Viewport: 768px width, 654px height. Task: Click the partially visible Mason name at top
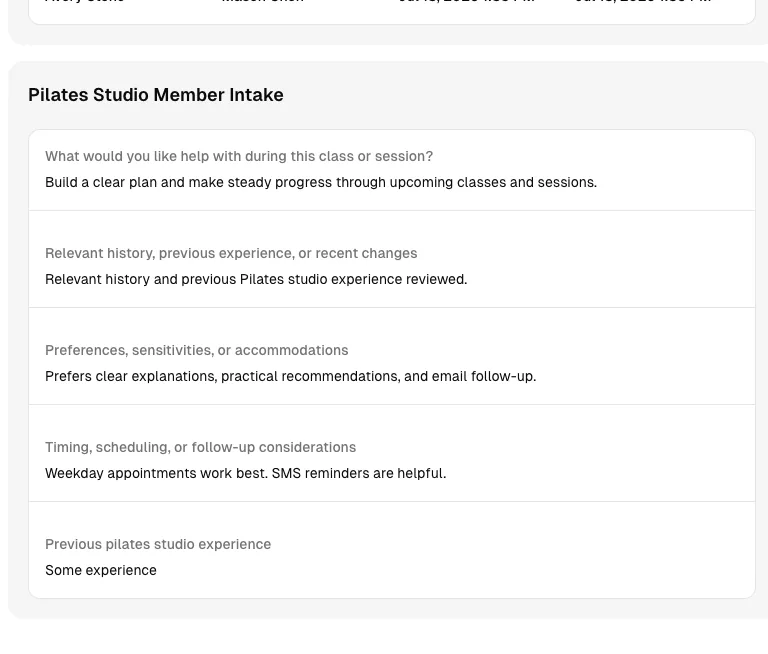coord(263,1)
